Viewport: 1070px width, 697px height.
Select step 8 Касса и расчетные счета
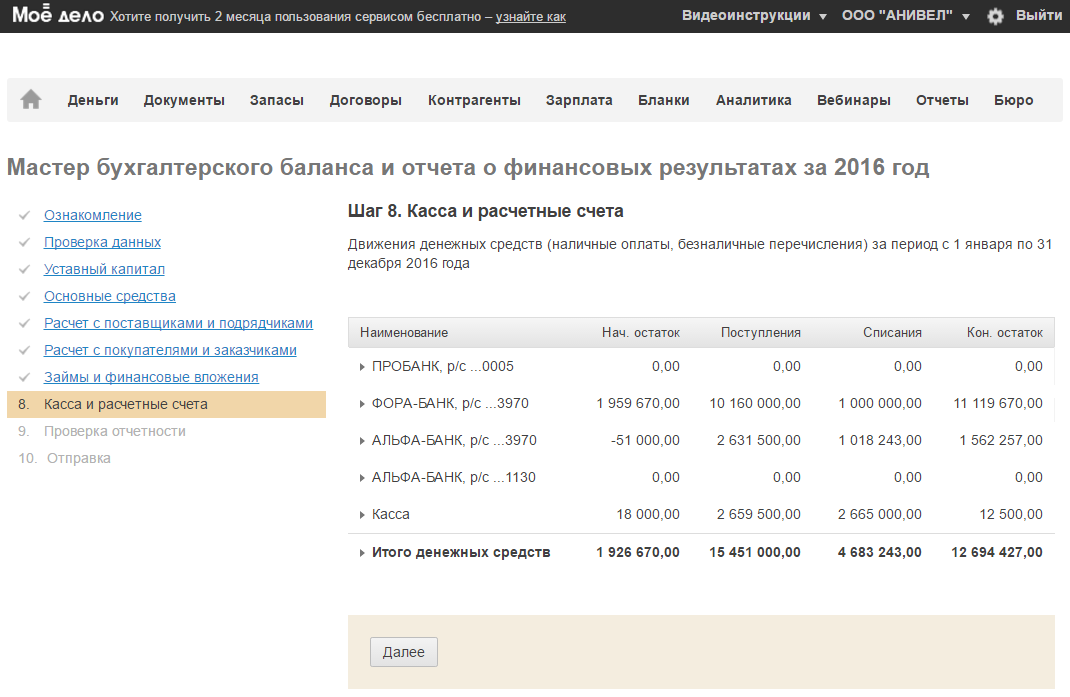click(126, 404)
